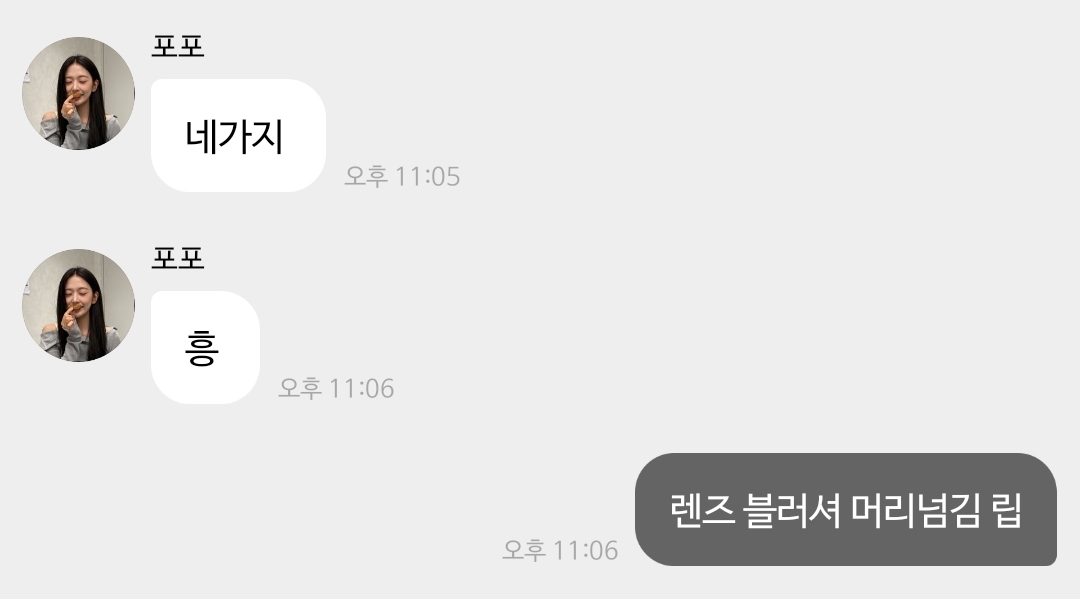Select the 흥 message bubble
This screenshot has height=599, width=1080.
coord(205,348)
